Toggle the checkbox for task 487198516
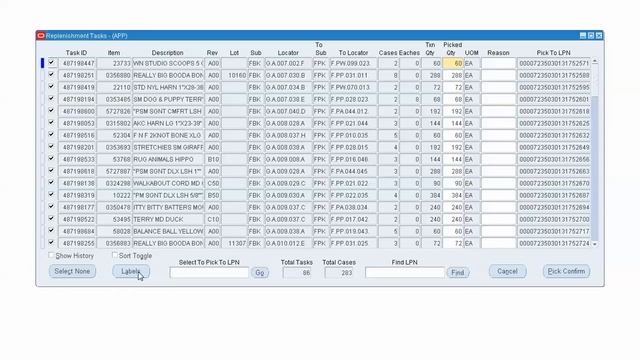Image resolution: width=640 pixels, height=360 pixels. pos(51,135)
